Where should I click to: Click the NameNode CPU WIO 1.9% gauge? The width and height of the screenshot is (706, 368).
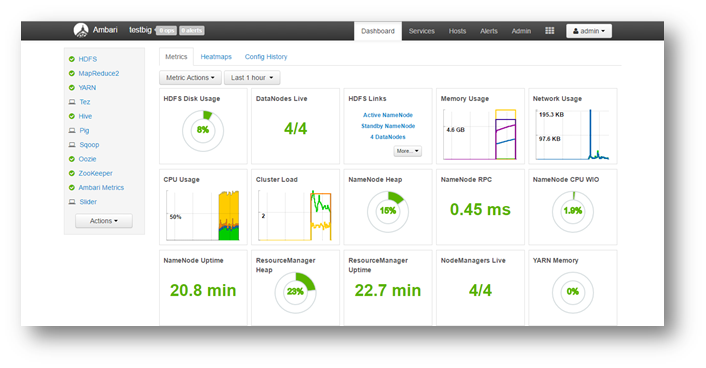click(x=573, y=211)
